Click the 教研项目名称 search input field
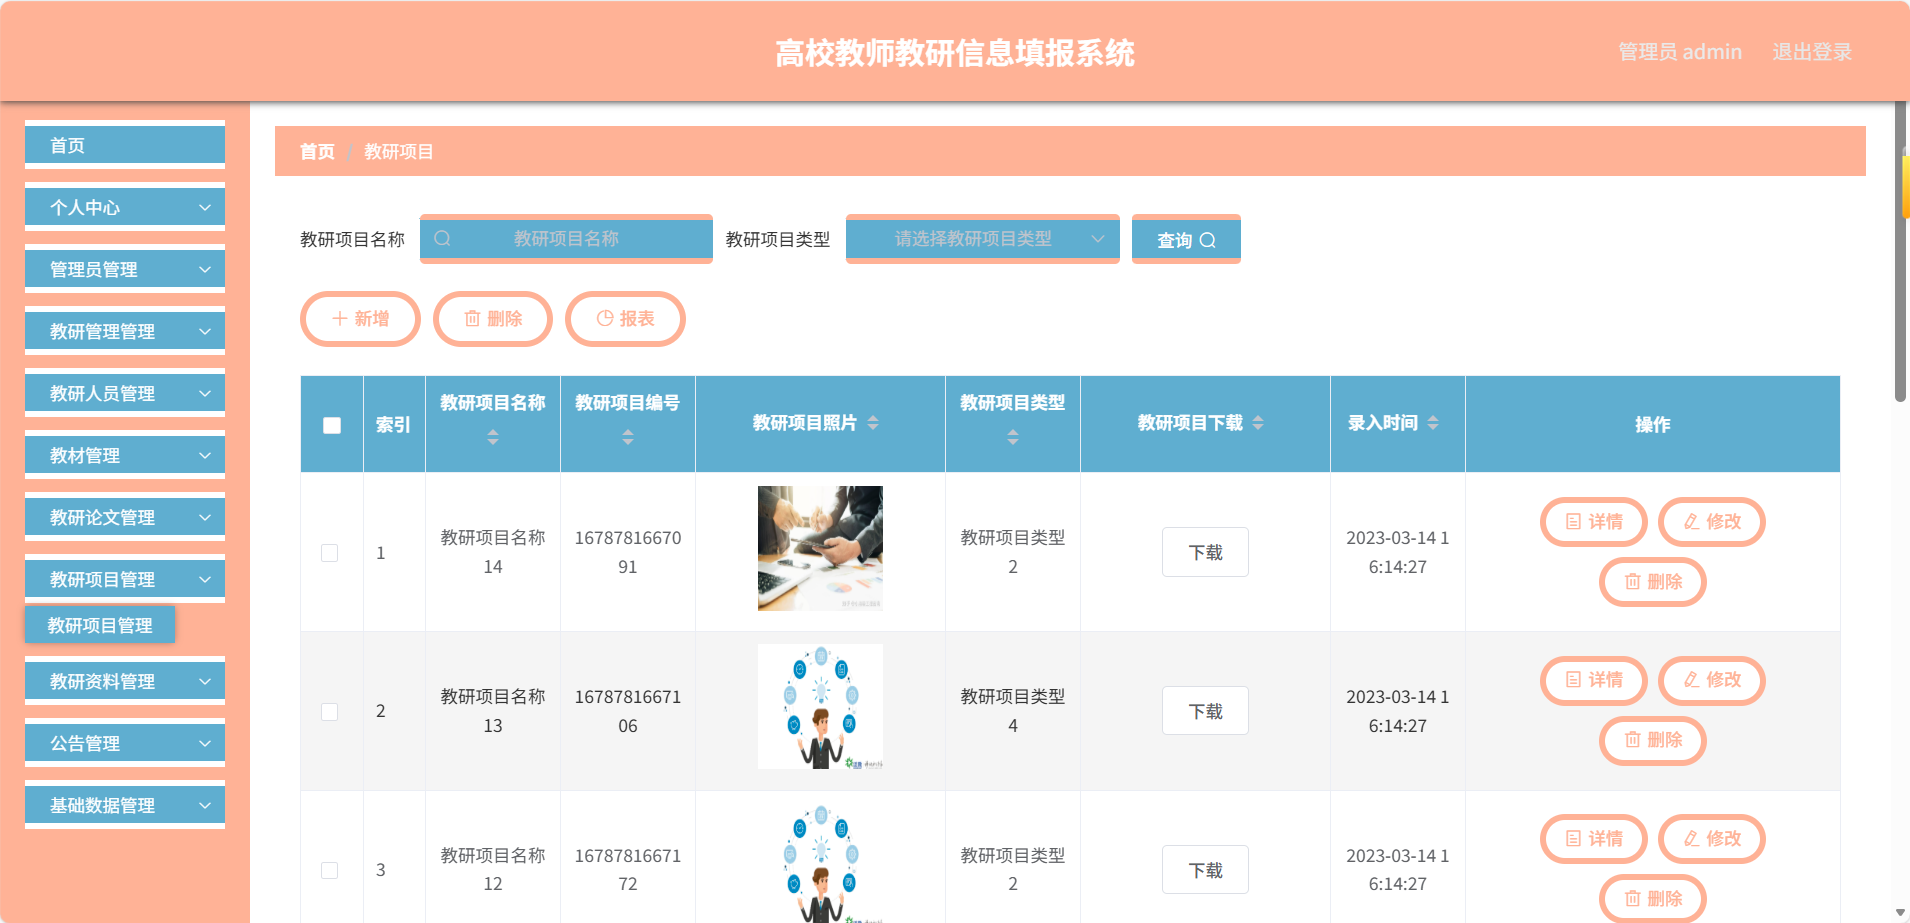The width and height of the screenshot is (1910, 923). click(x=566, y=239)
